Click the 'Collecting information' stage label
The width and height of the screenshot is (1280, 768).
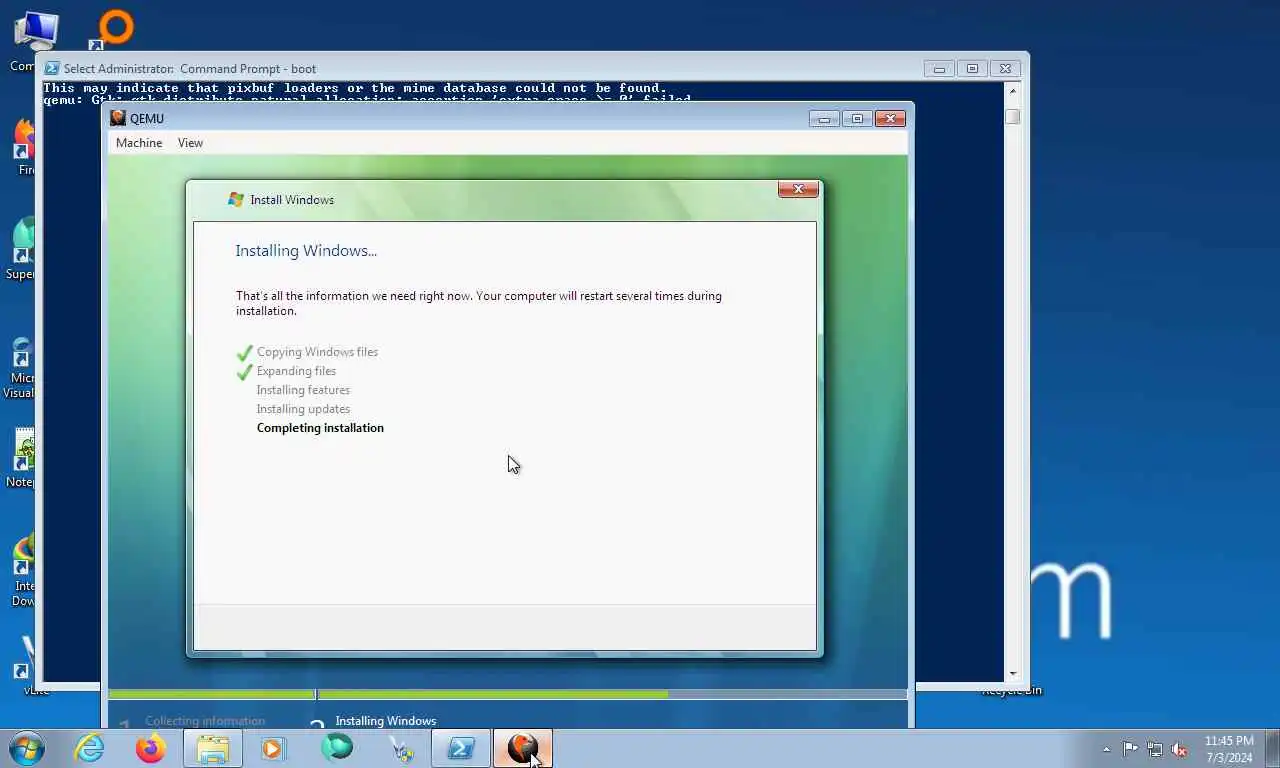205,721
